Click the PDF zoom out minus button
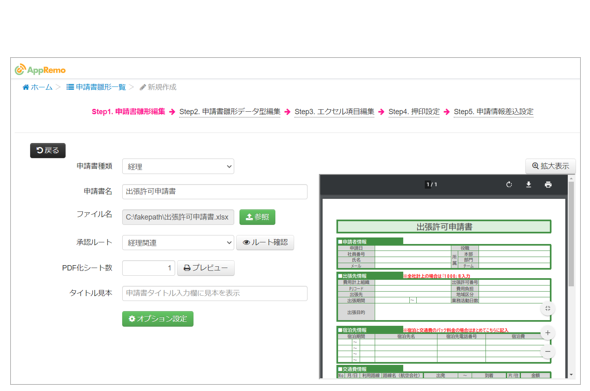This screenshot has height=391, width=590. click(547, 351)
